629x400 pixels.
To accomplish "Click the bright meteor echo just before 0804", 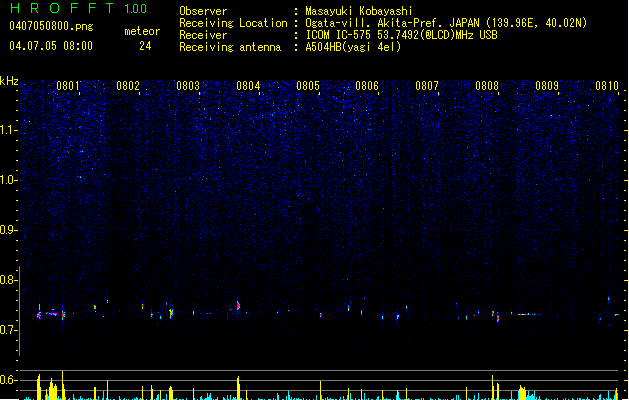I will click(238, 306).
